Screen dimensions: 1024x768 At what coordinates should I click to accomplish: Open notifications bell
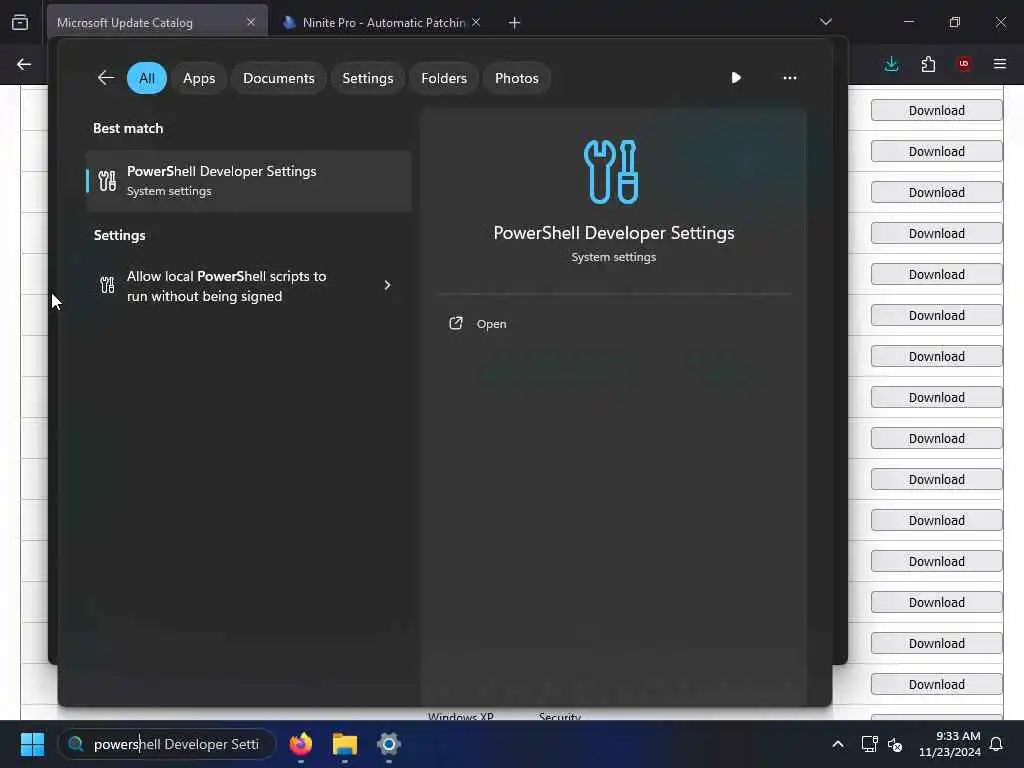click(997, 744)
